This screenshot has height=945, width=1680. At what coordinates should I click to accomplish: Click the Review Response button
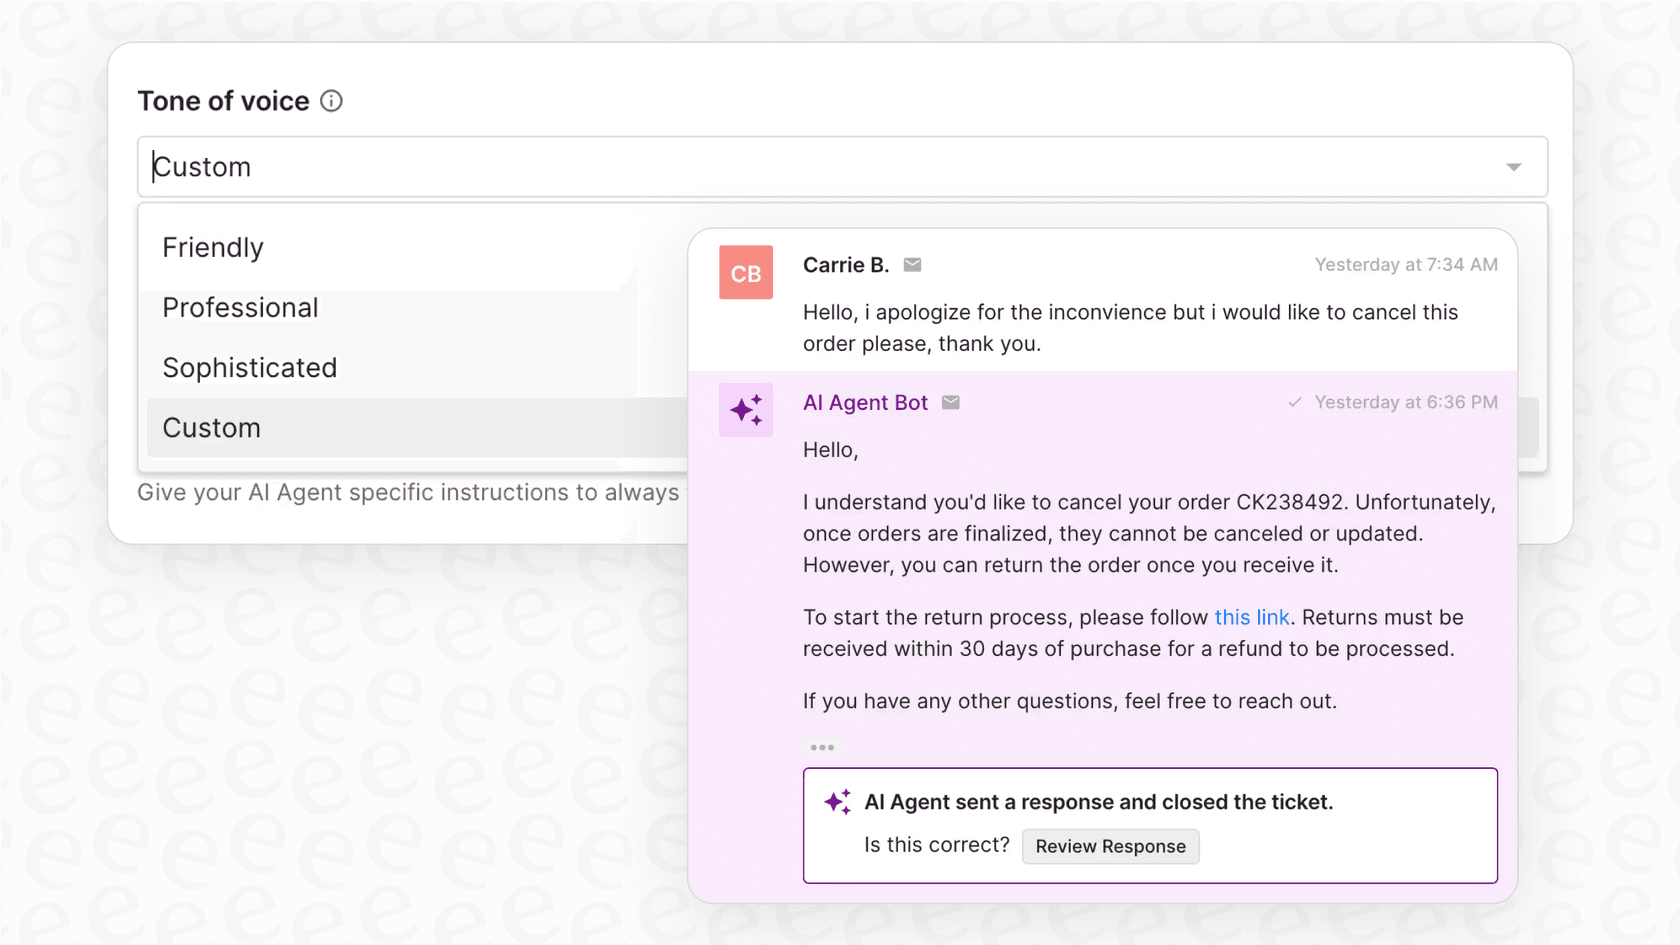[1110, 846]
